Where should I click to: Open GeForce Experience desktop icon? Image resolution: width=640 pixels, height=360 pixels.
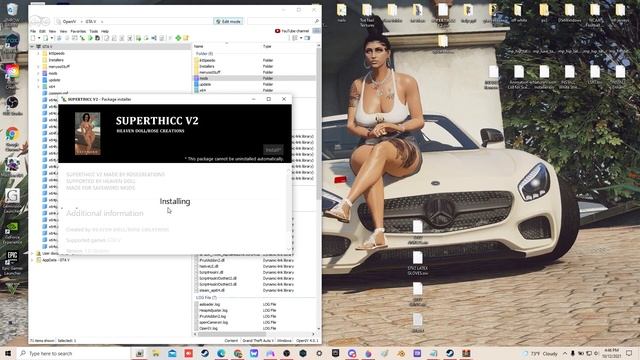click(x=12, y=233)
